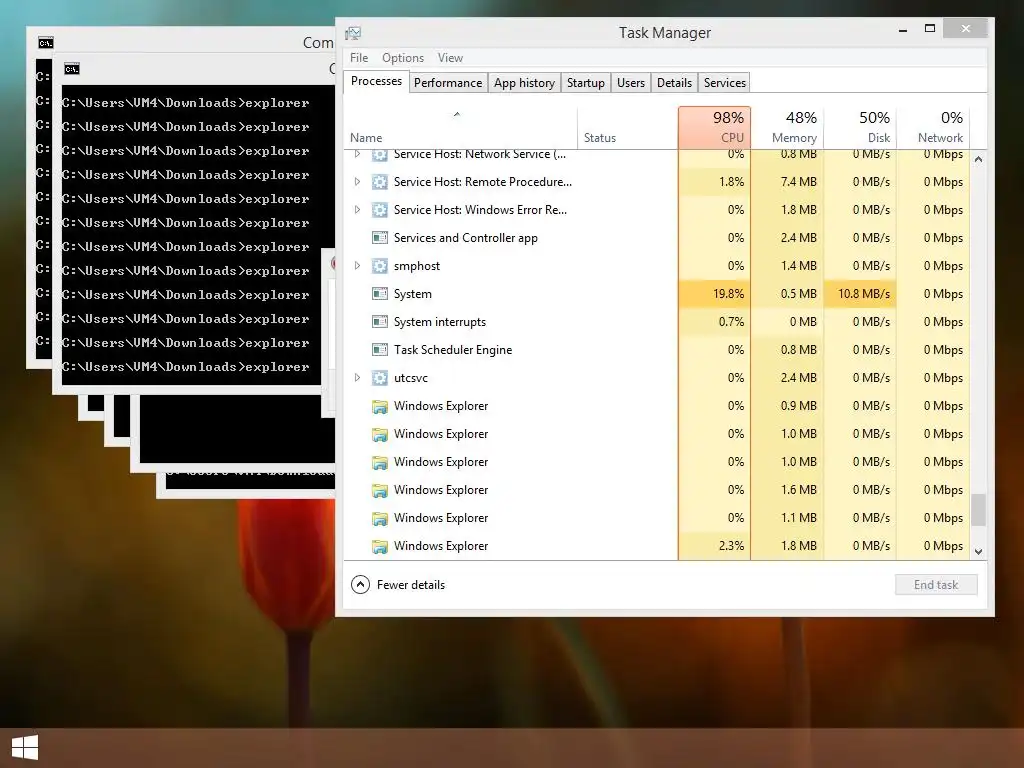Viewport: 1024px width, 768px height.
Task: Click the process list scrollbar thumb
Action: coord(978,510)
